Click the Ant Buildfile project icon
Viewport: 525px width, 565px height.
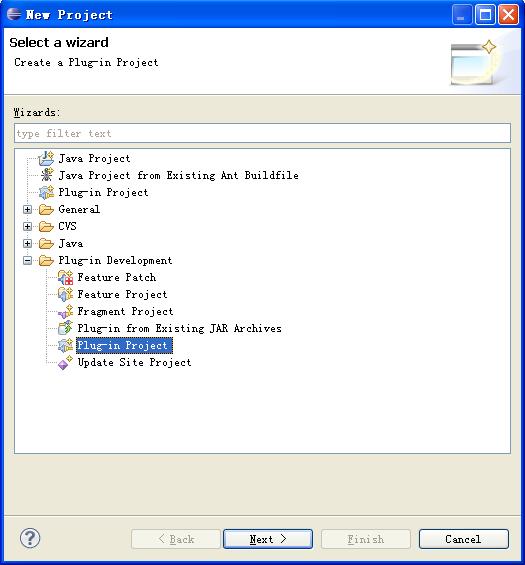pos(46,175)
